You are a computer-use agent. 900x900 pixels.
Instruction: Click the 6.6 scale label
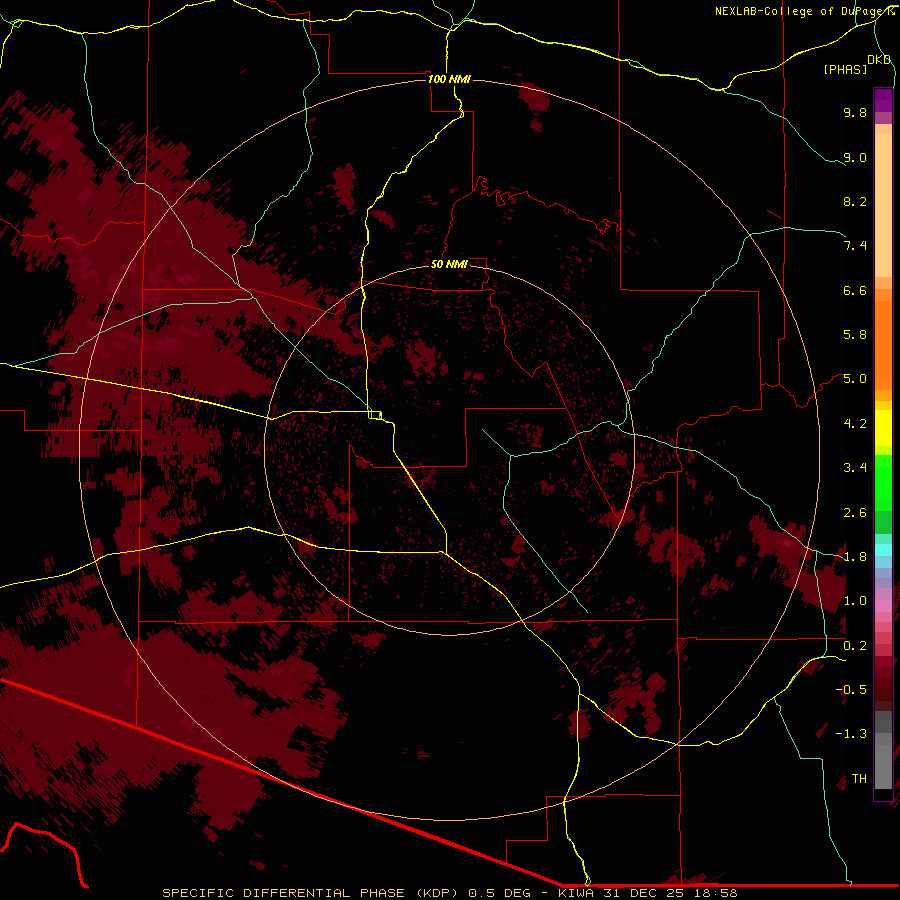point(855,290)
